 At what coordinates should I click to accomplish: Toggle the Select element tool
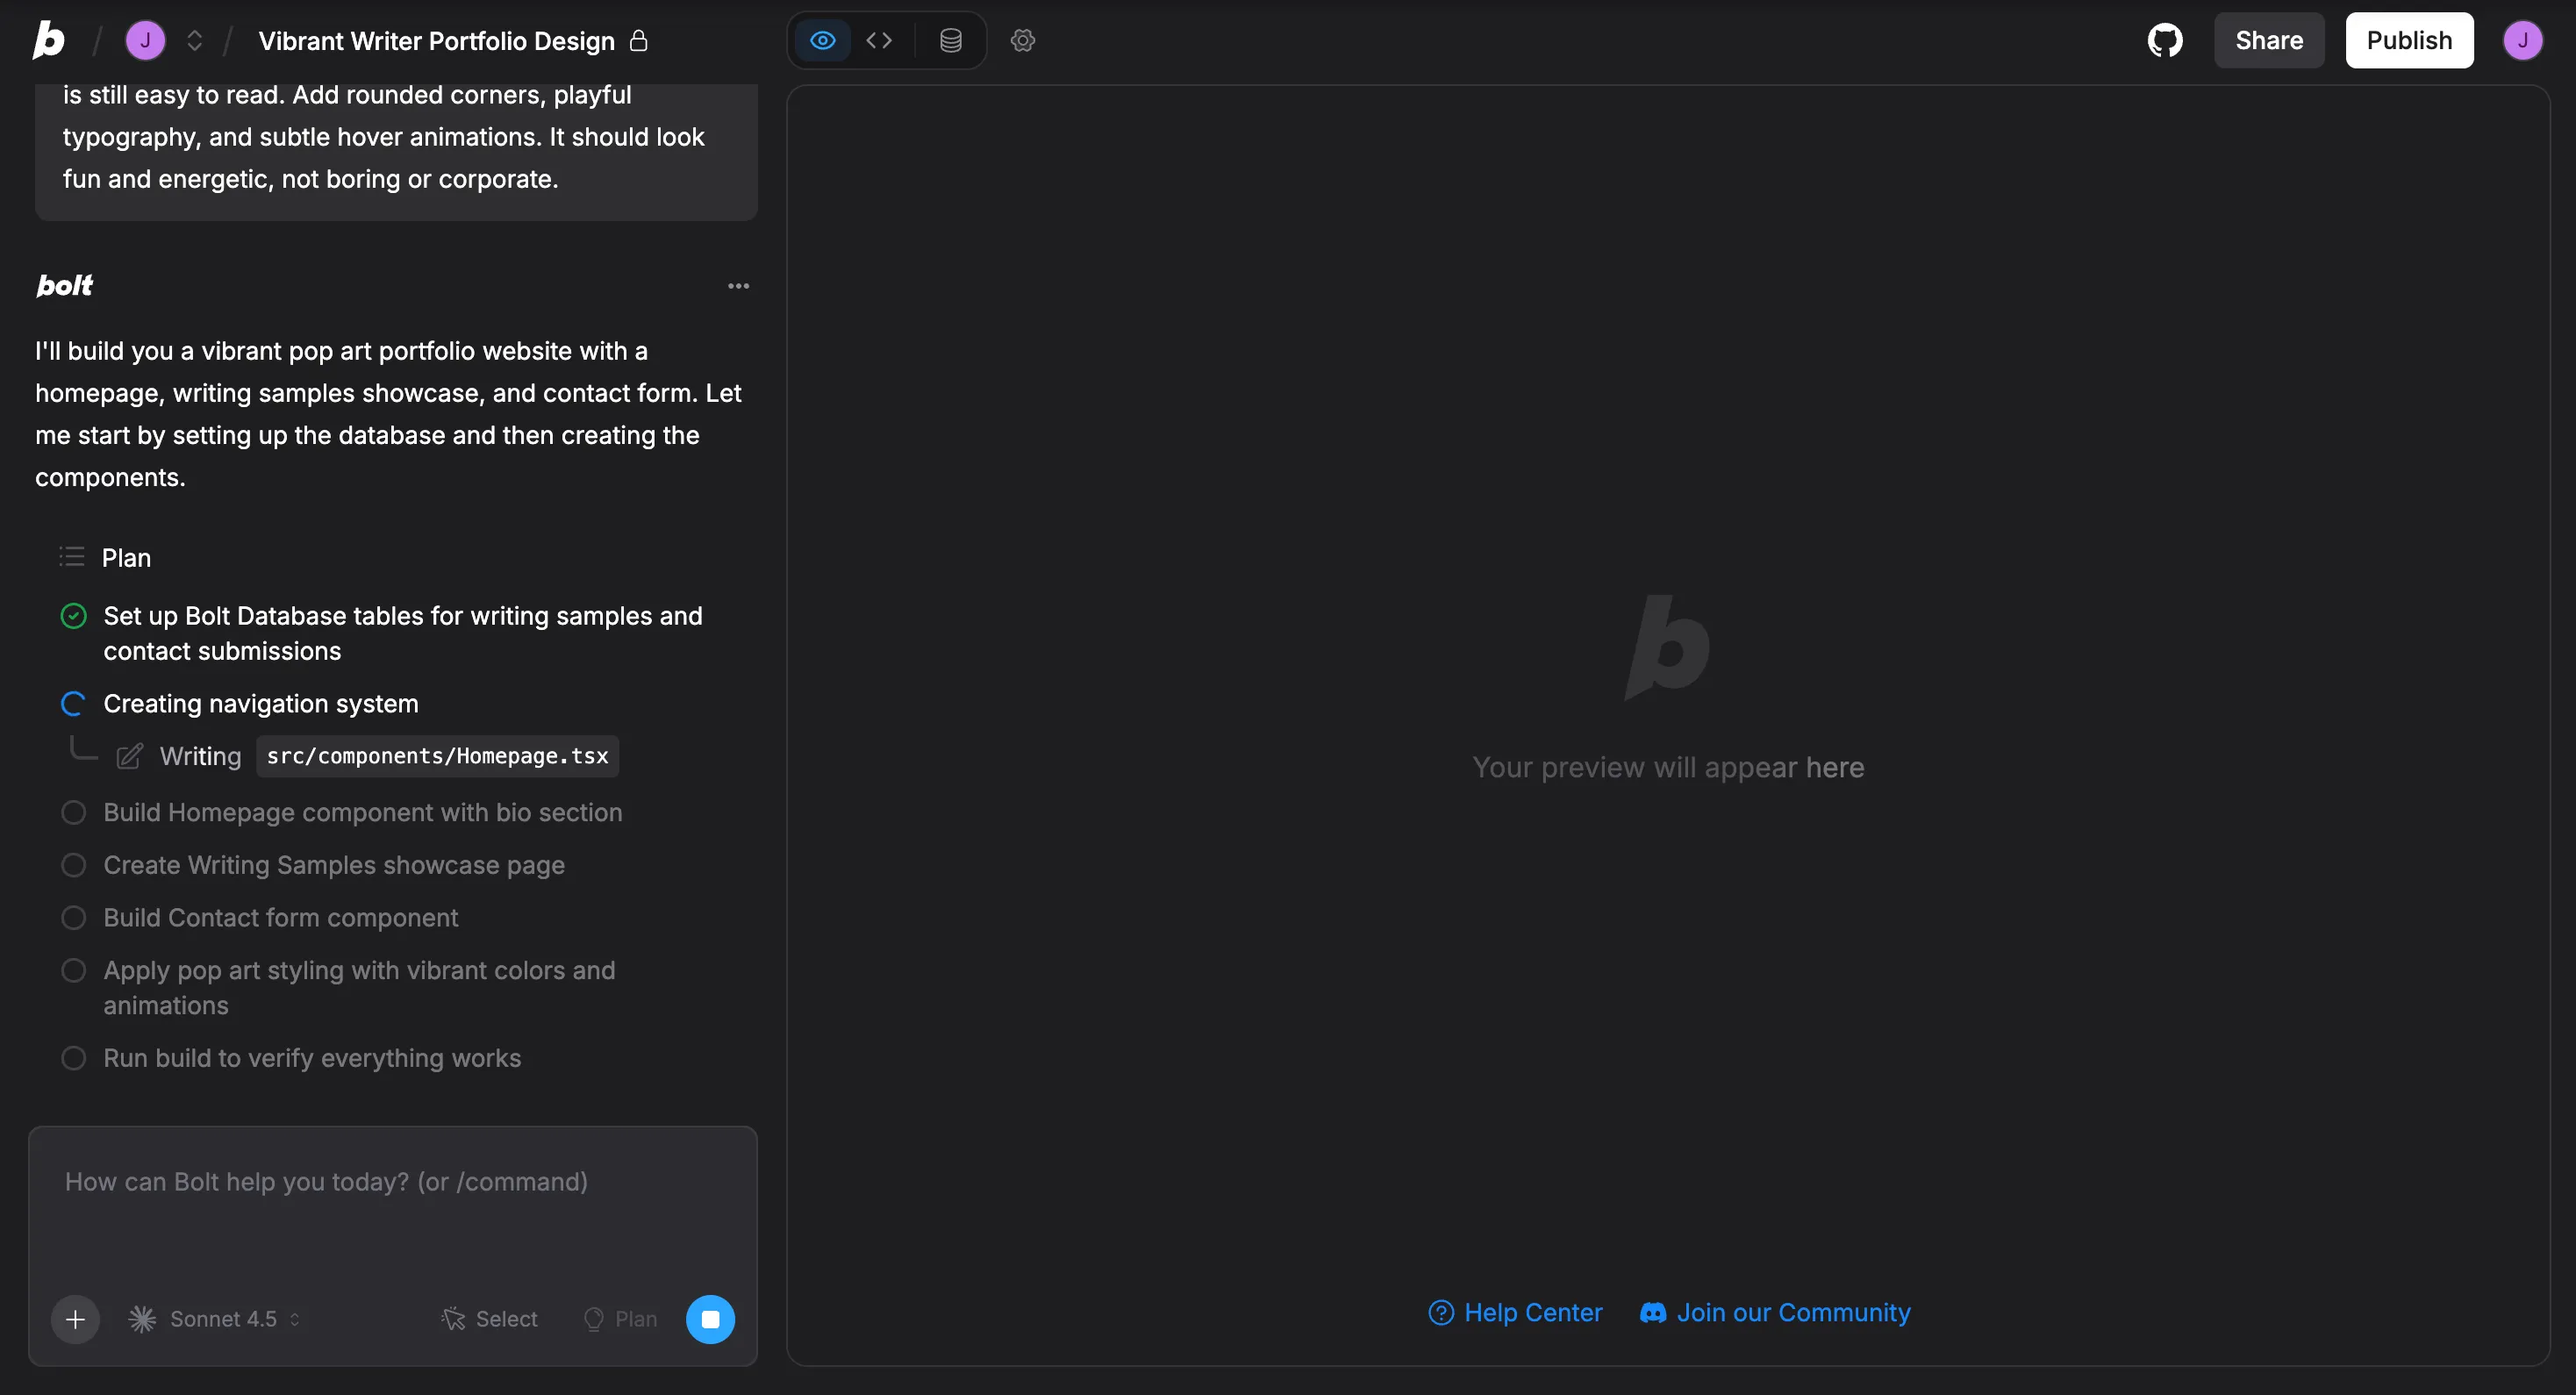(x=490, y=1319)
